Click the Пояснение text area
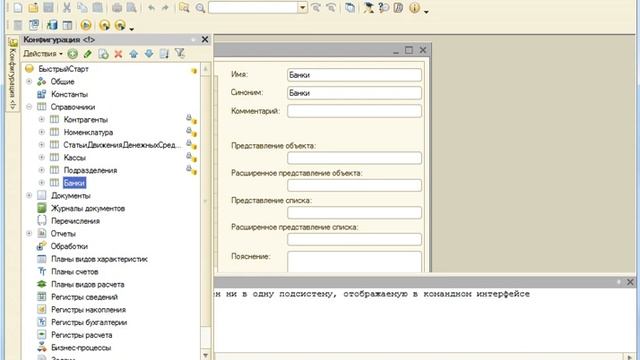 point(354,262)
